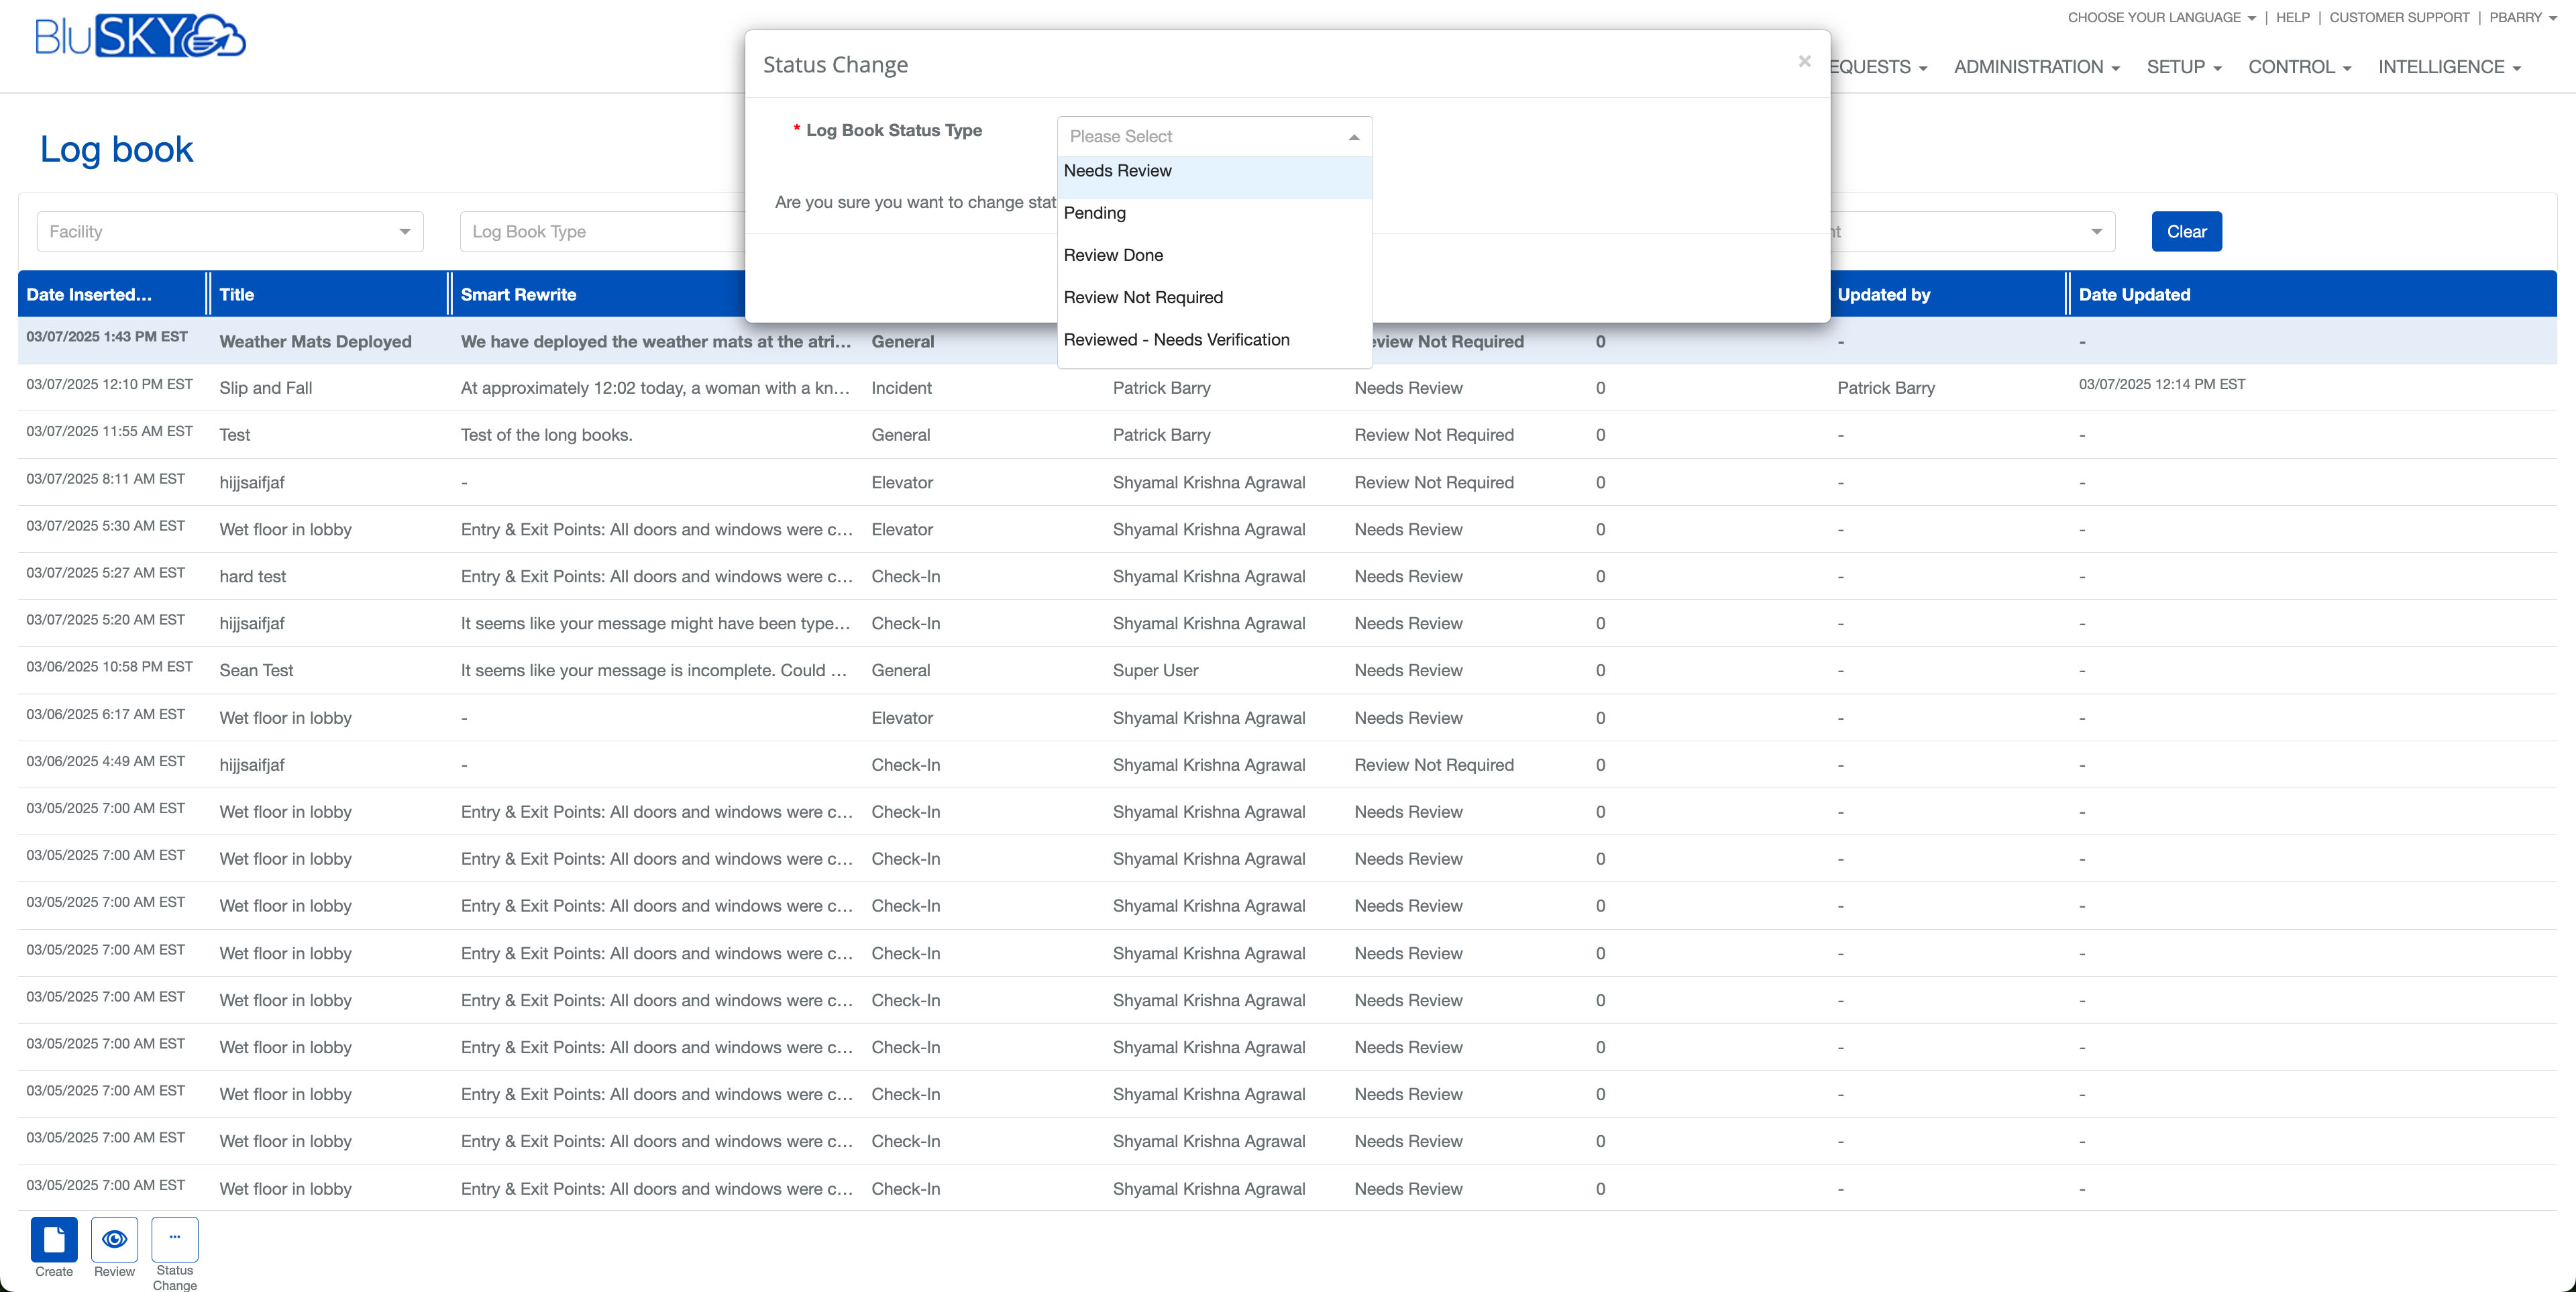Click the Review eye icon
This screenshot has height=1292, width=2576.
point(114,1239)
